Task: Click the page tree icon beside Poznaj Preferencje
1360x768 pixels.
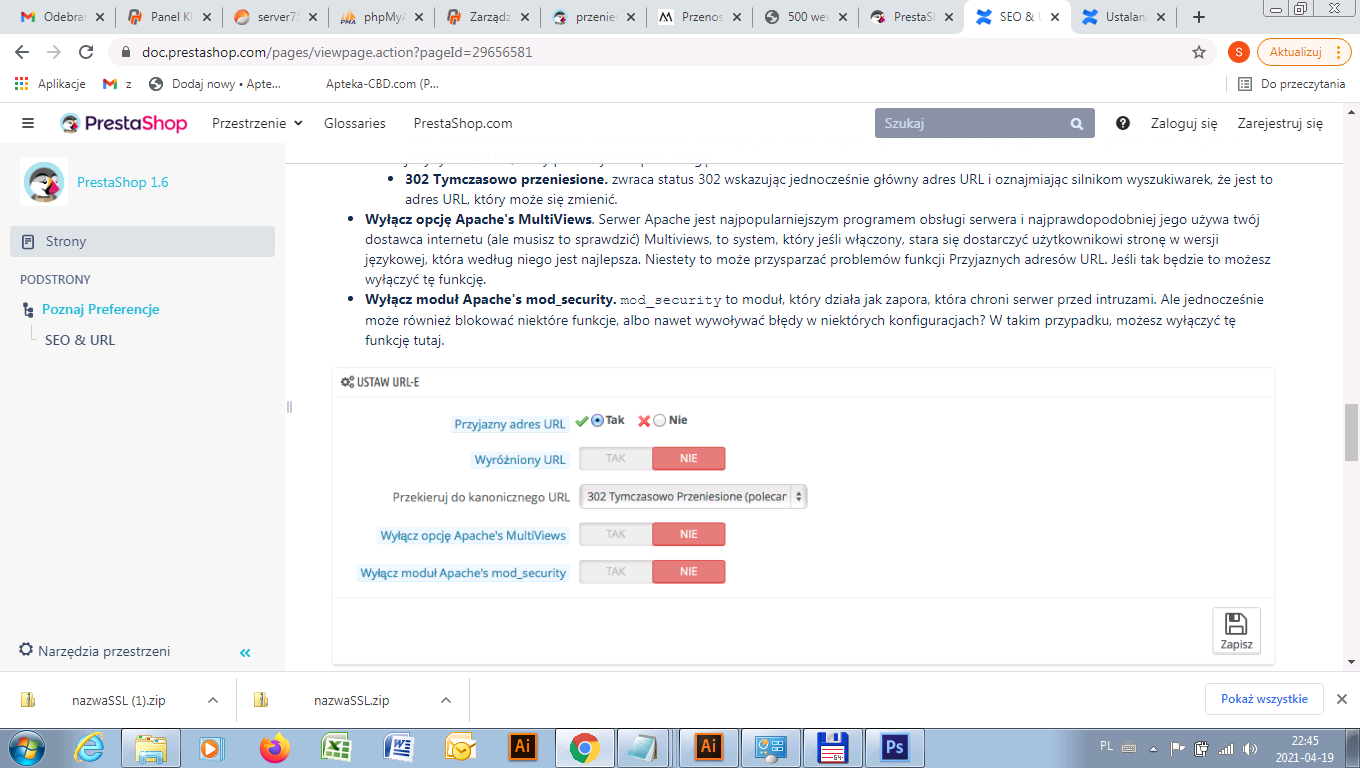Action: [27, 310]
